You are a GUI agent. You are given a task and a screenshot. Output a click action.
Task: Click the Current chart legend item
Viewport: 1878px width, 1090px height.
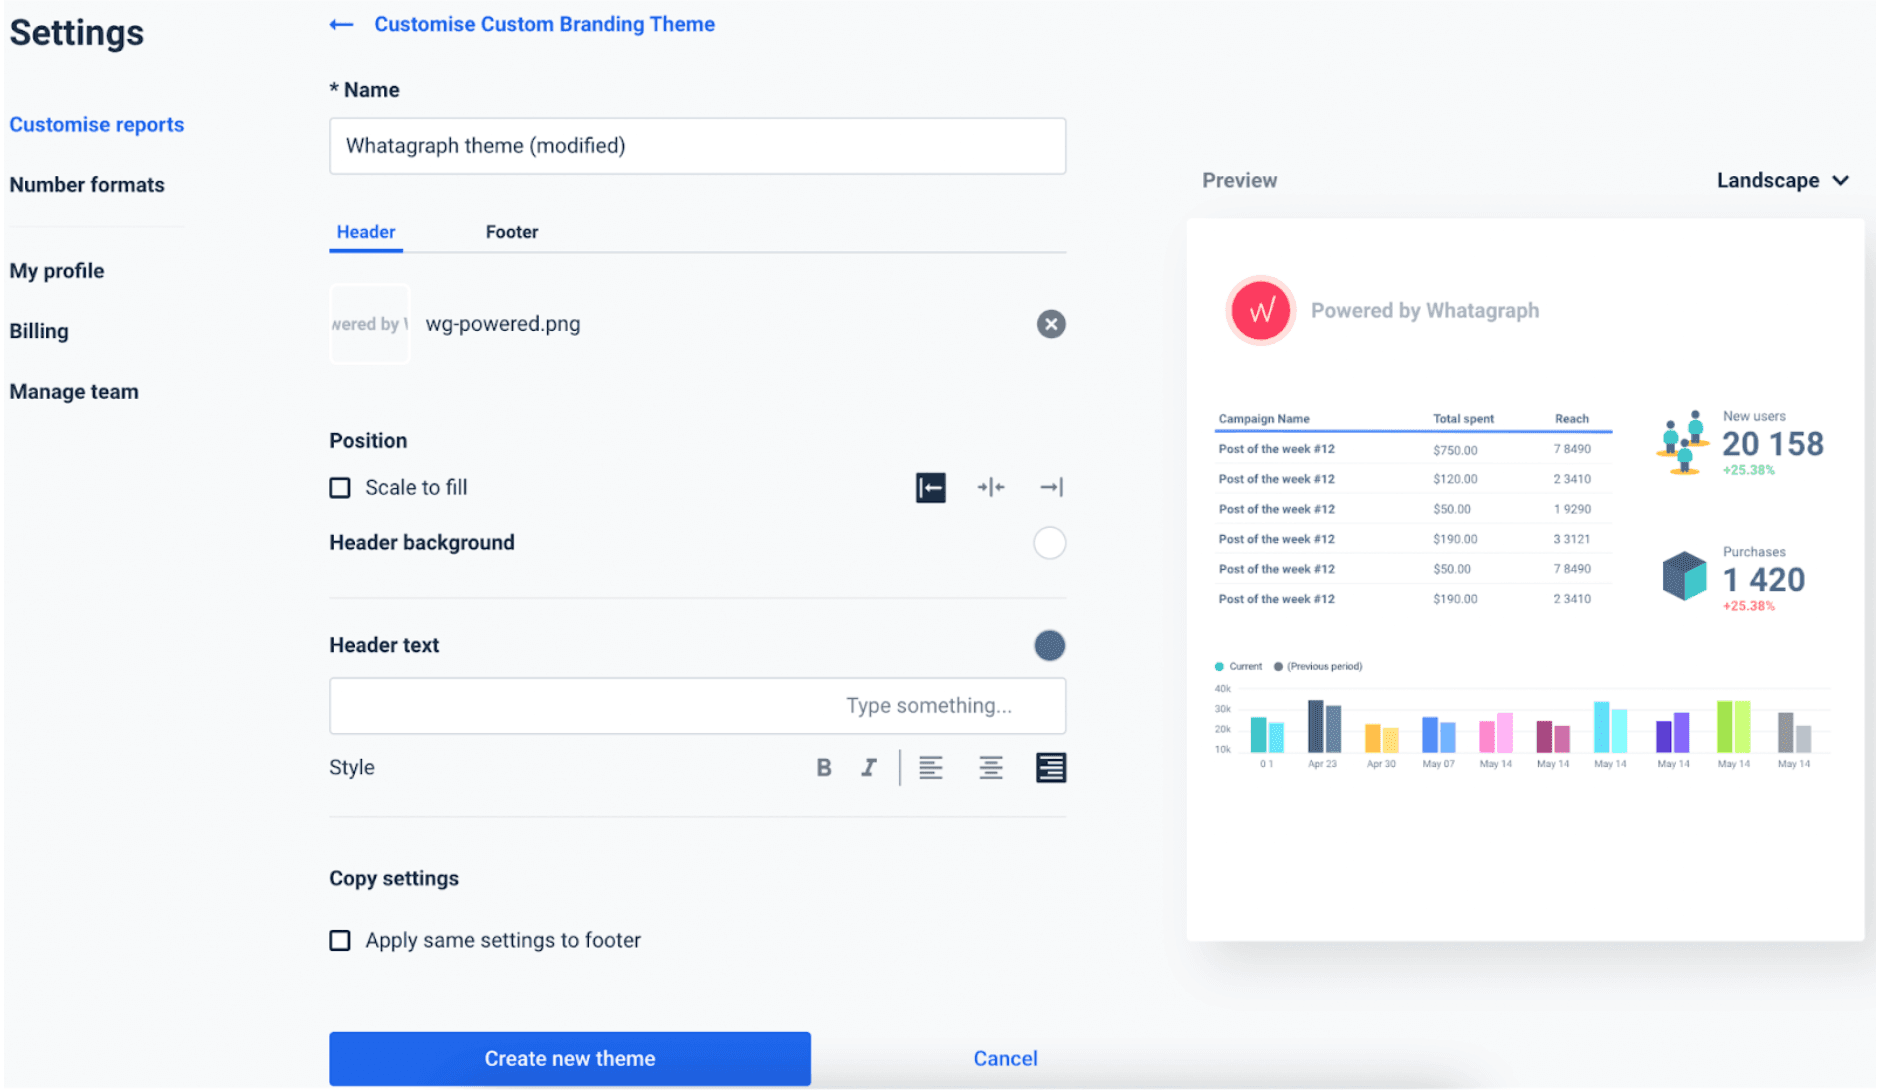tap(1238, 667)
